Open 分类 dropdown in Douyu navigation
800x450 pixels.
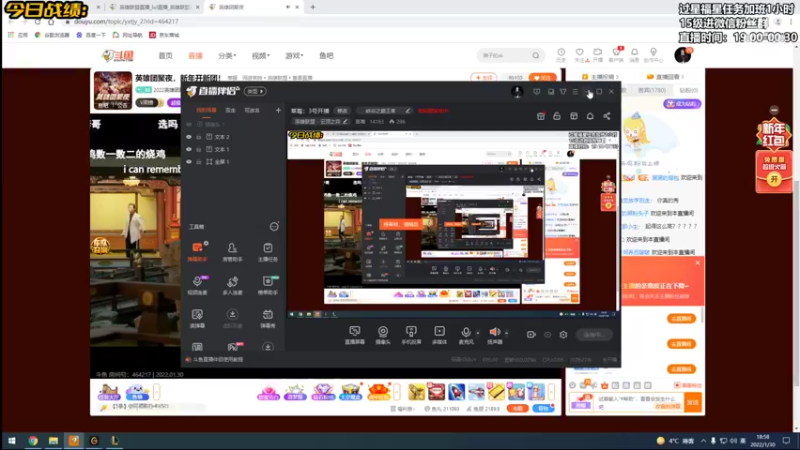tap(227, 56)
